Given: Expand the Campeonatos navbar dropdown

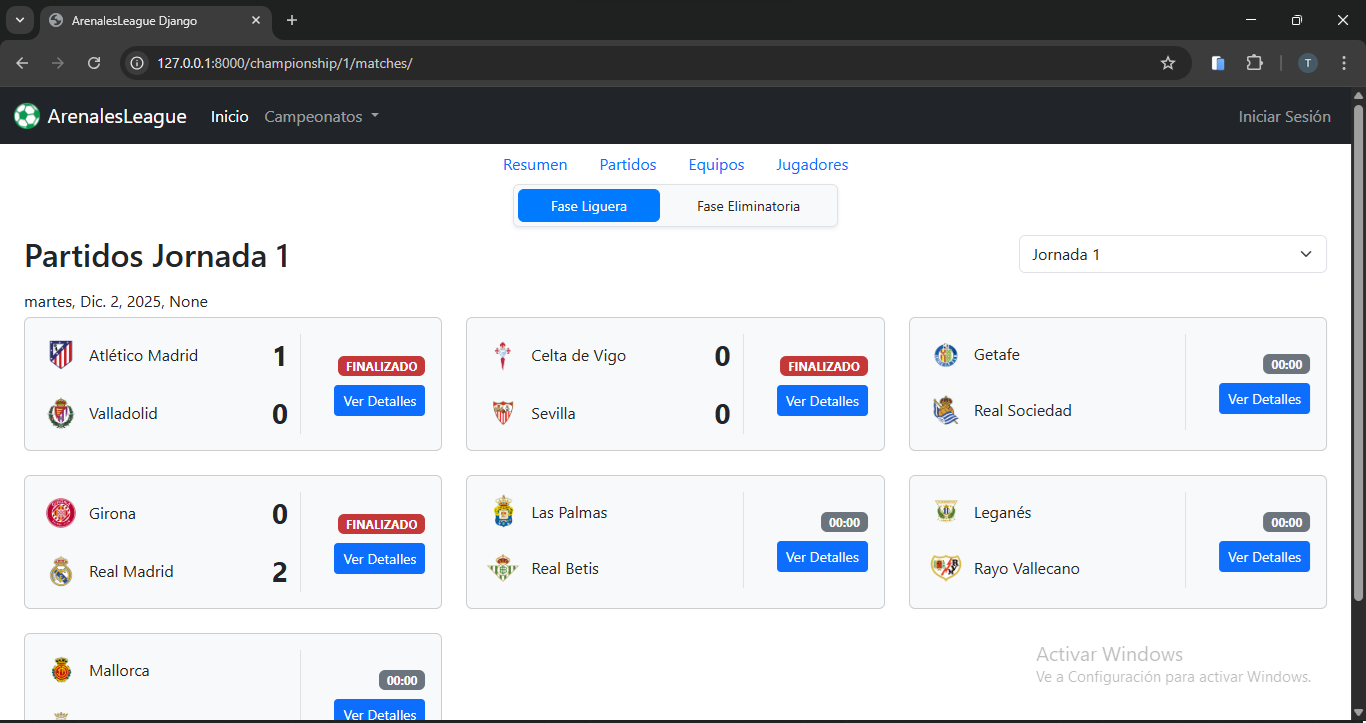Looking at the screenshot, I should point(321,117).
